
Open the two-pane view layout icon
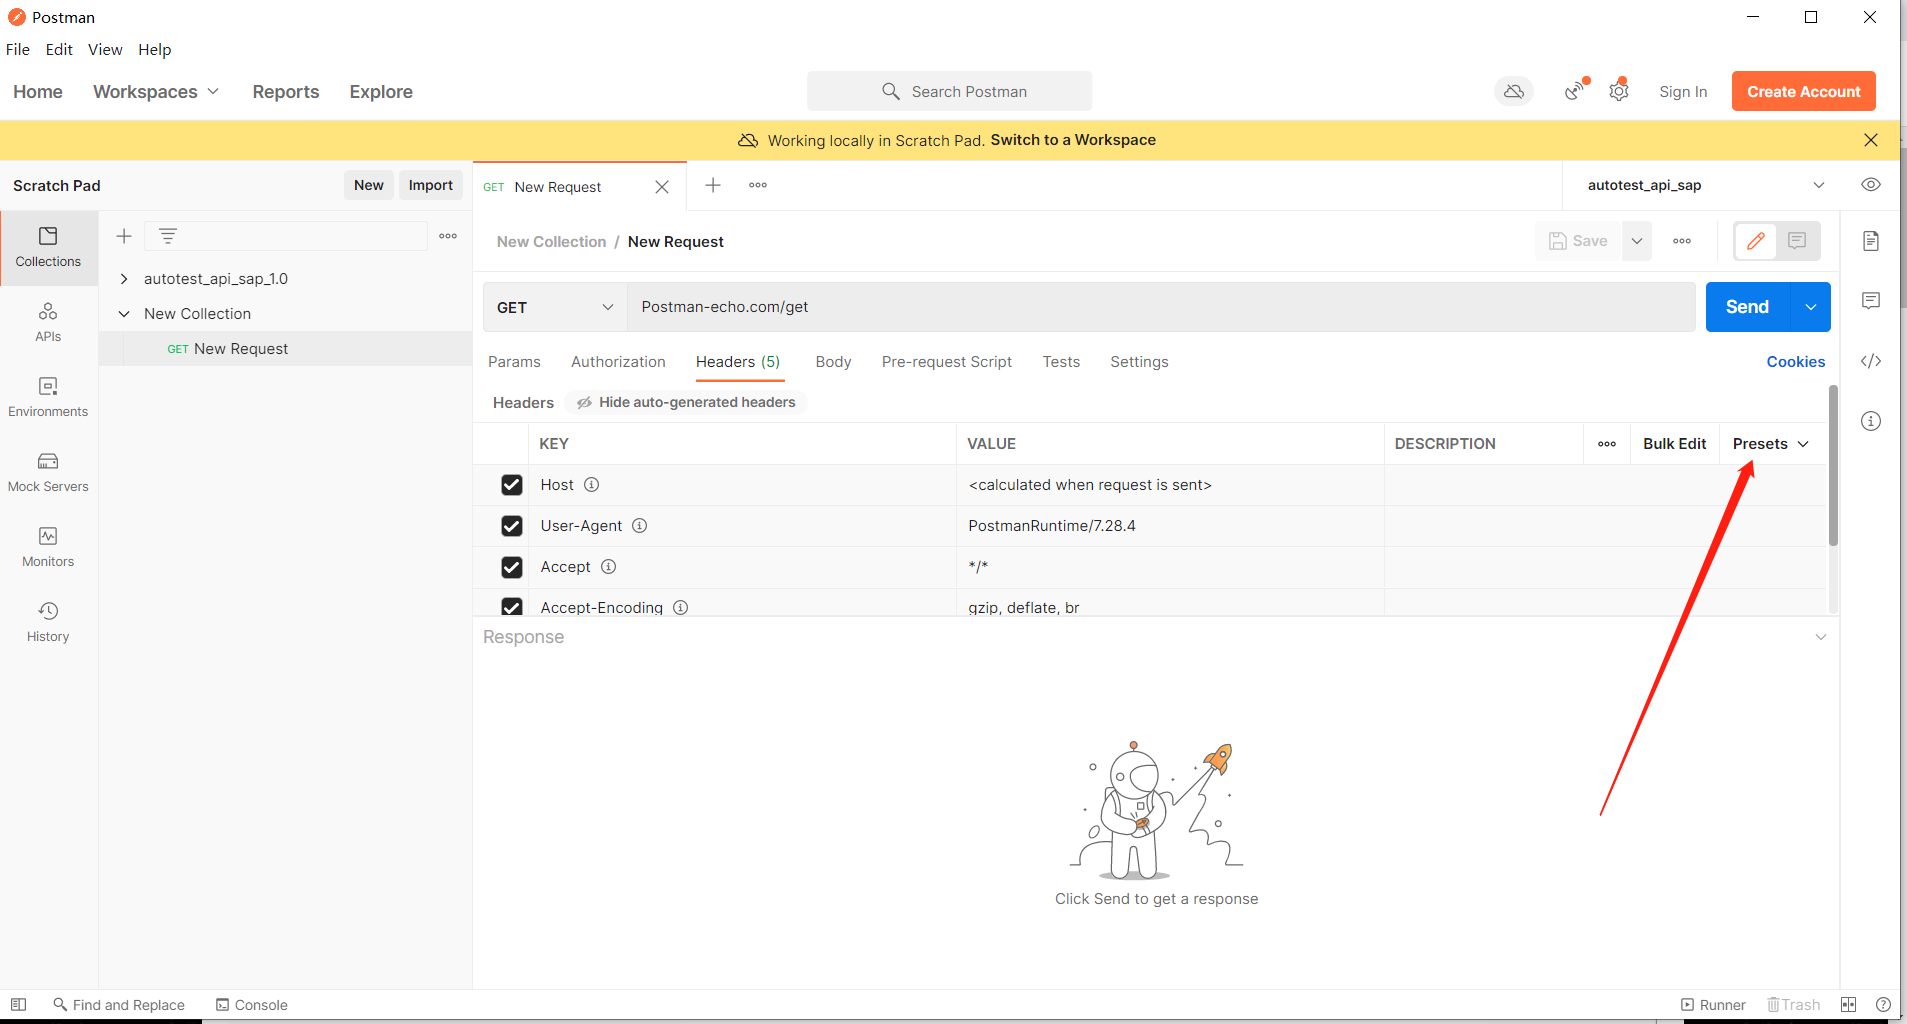click(x=1849, y=1005)
